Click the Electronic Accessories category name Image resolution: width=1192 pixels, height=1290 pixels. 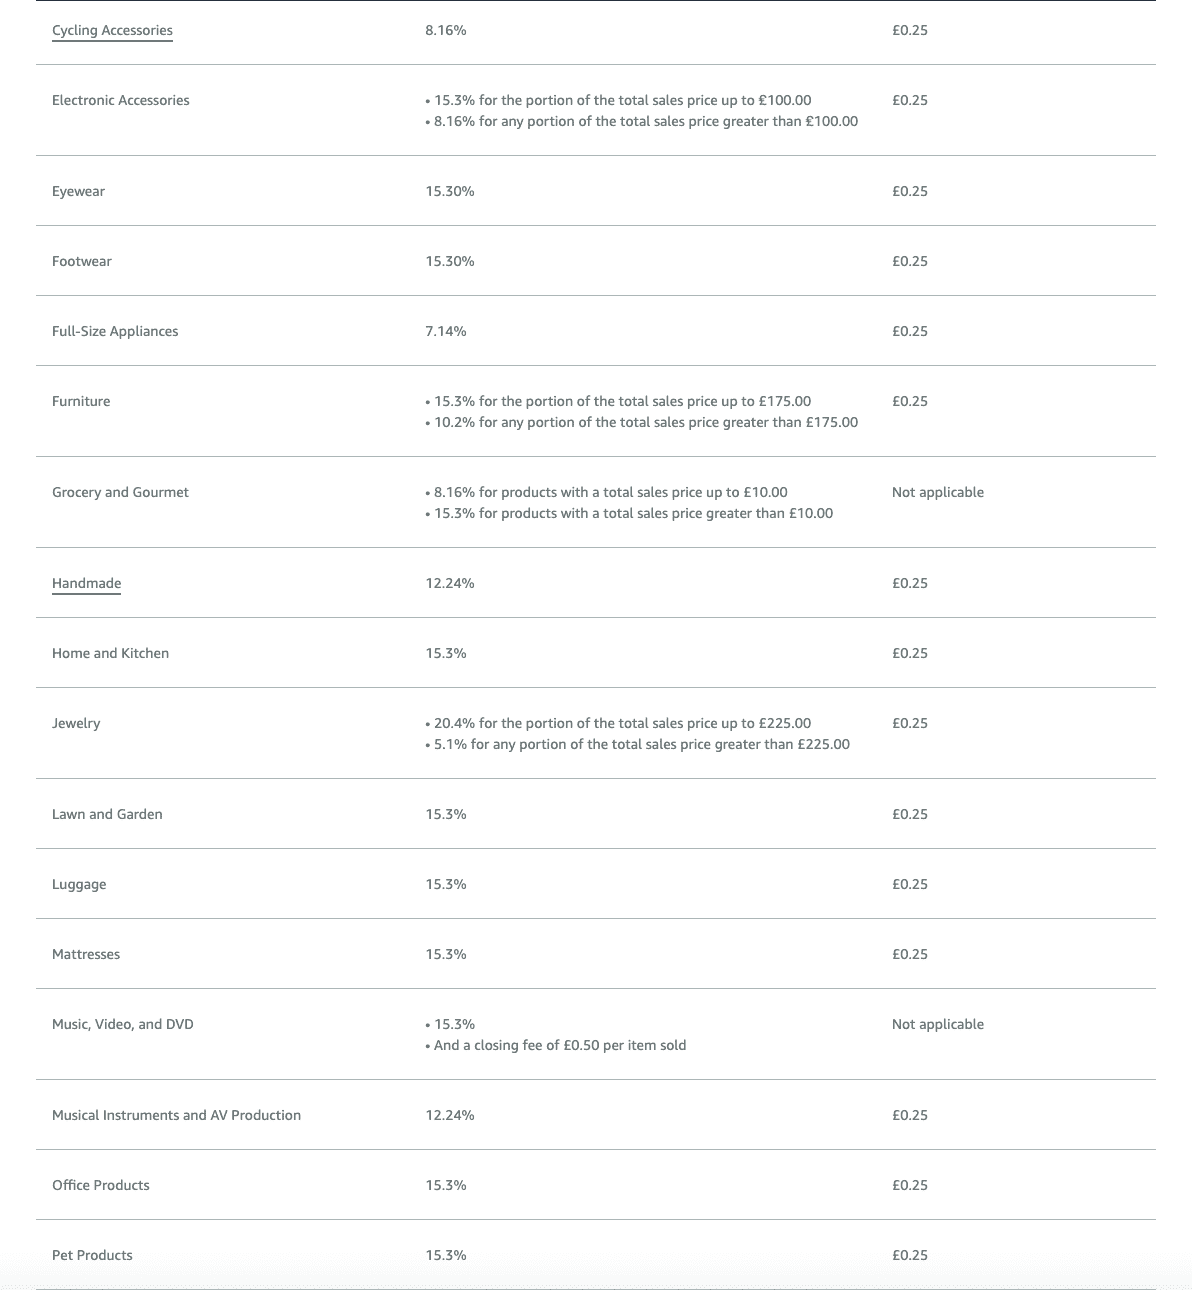click(x=120, y=101)
